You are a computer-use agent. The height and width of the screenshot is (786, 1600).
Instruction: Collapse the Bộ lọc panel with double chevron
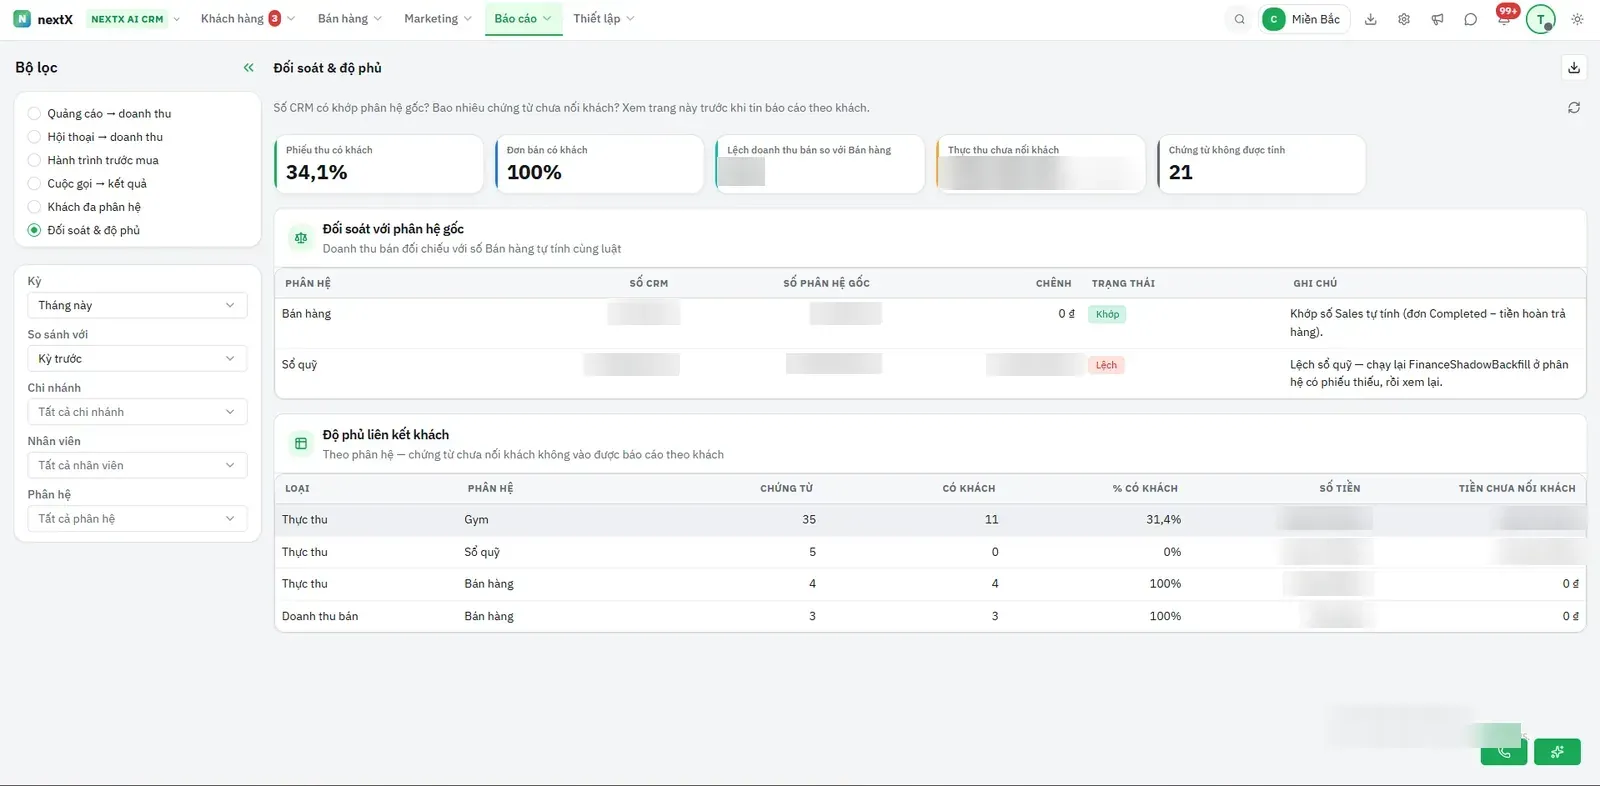pyautogui.click(x=248, y=67)
